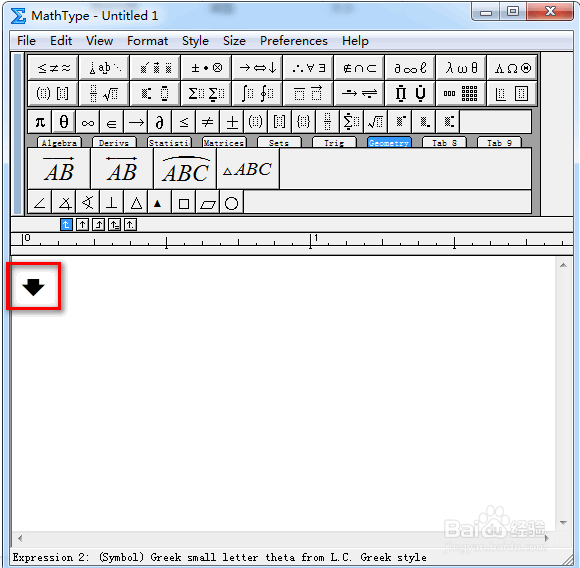Insert the square root template
Viewport: 580px width, 568px height.
click(x=375, y=122)
